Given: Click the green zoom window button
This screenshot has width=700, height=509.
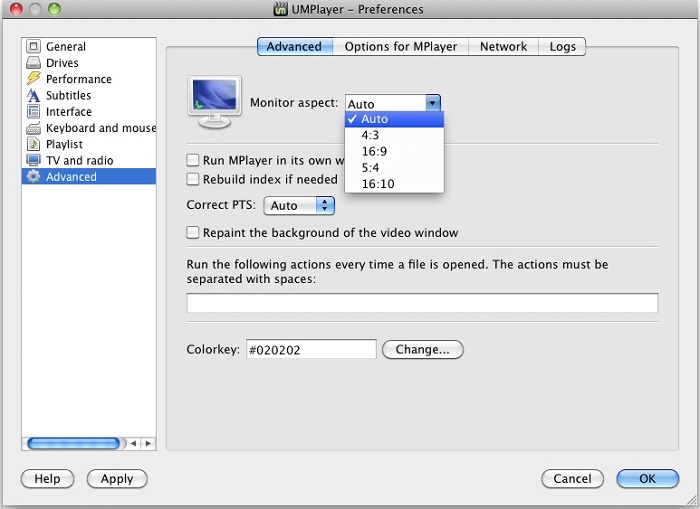Looking at the screenshot, I should [54, 9].
